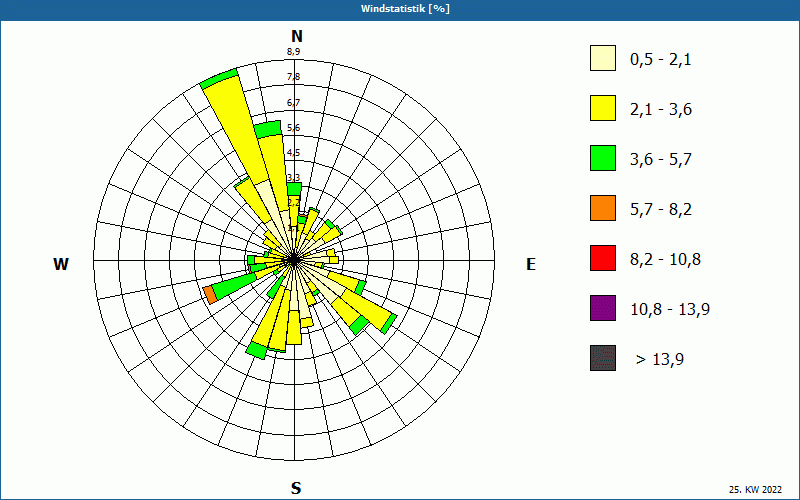800x500 pixels.
Task: Click the yellow 2,1 - 3,6 legend swatch
Action: 603,108
